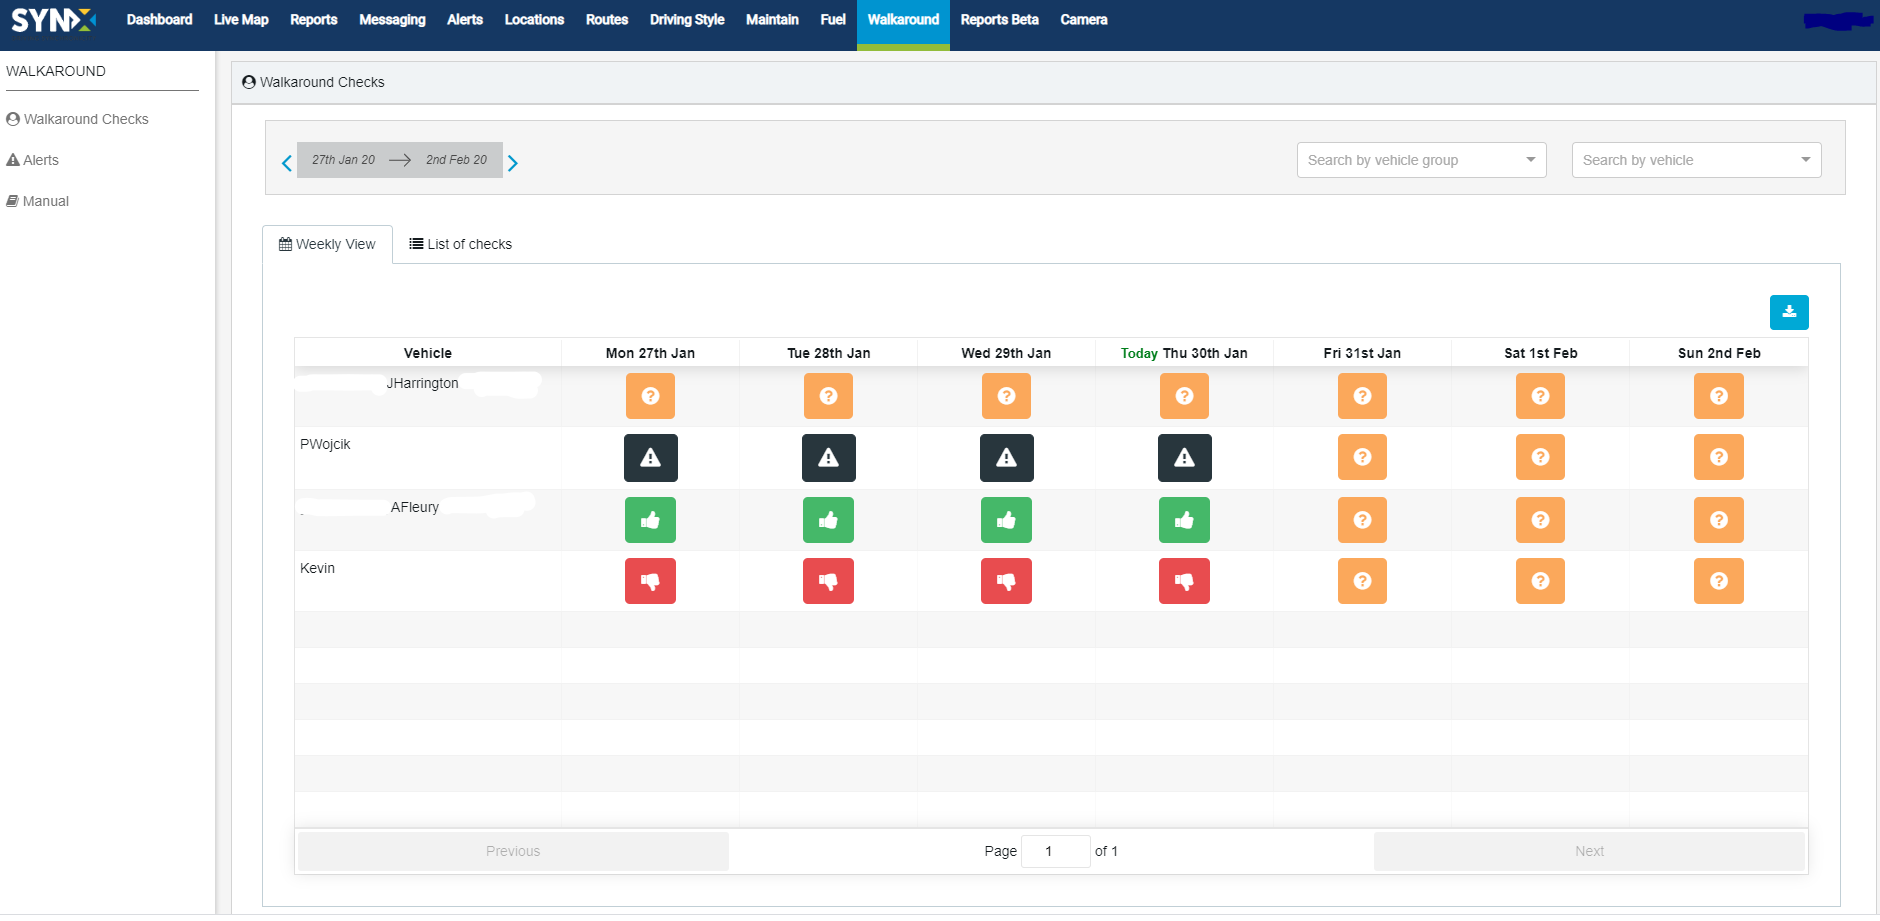Open JHarrington's Mon 27th Jan question-mark check

[650, 396]
